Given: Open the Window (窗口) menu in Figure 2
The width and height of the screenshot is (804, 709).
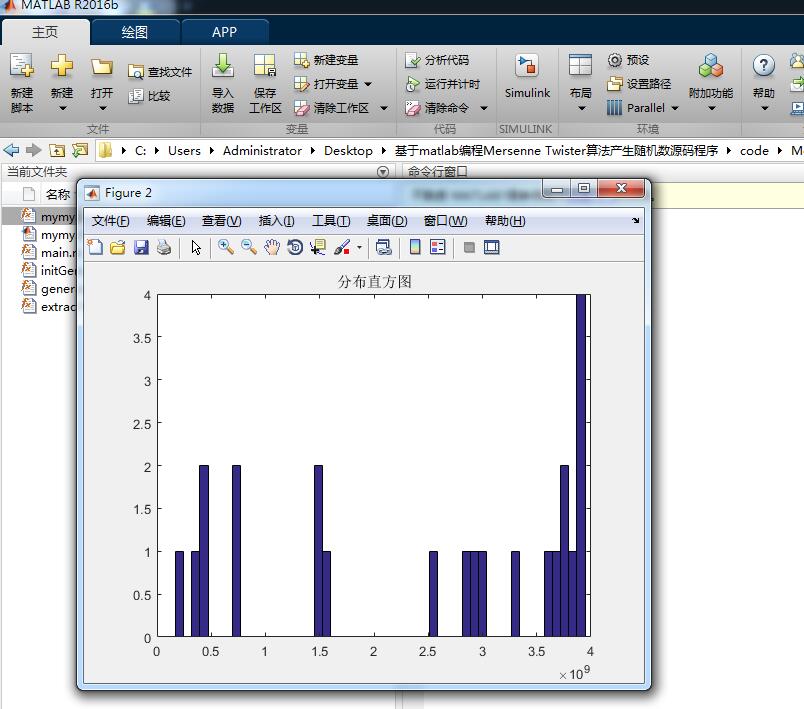Looking at the screenshot, I should click(x=446, y=221).
